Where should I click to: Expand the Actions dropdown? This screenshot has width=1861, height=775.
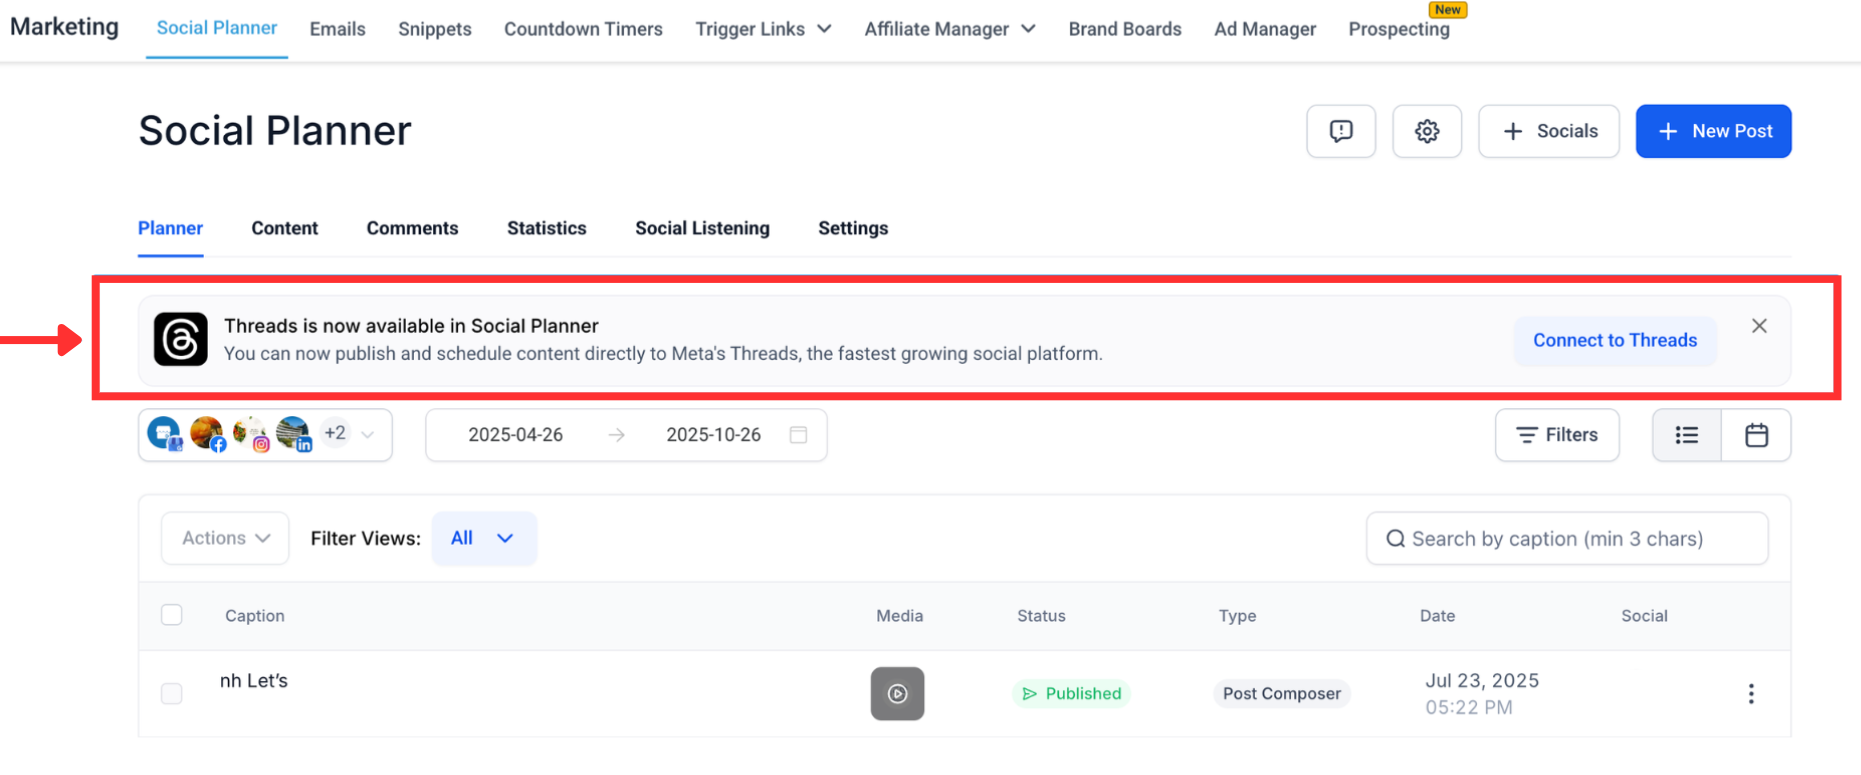point(225,538)
